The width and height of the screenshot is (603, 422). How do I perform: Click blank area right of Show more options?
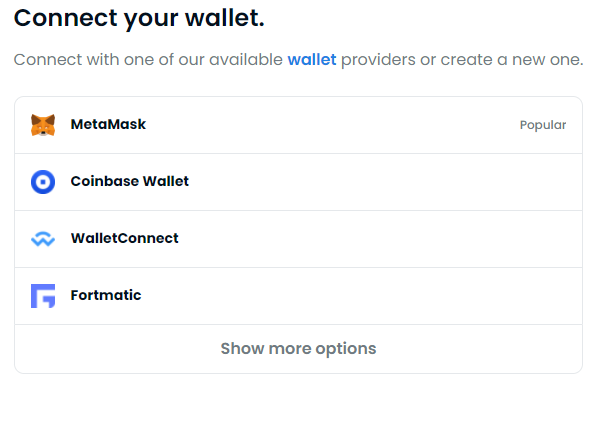[479, 349]
